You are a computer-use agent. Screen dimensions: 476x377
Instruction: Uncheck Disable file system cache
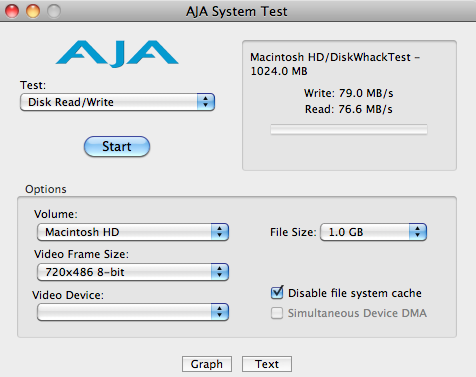[277, 293]
